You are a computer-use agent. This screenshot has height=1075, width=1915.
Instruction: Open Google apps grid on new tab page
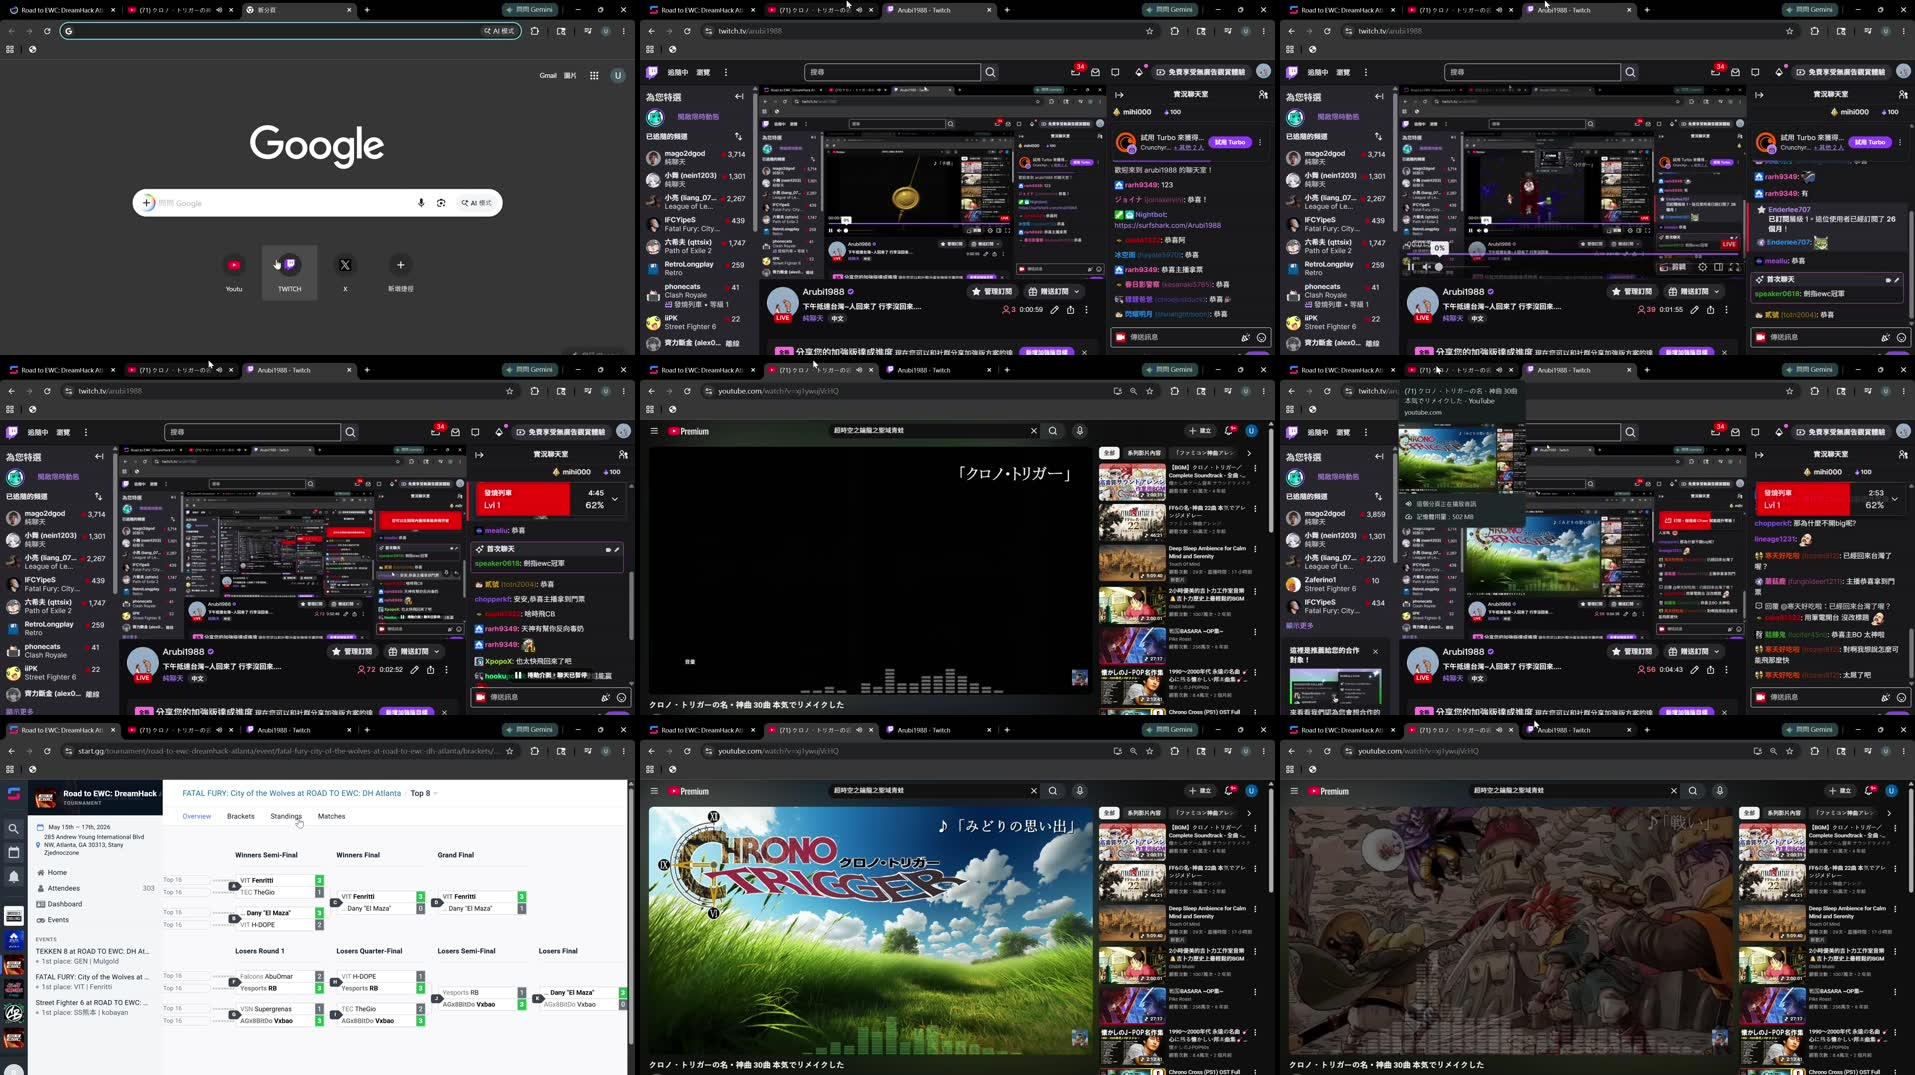pos(594,75)
